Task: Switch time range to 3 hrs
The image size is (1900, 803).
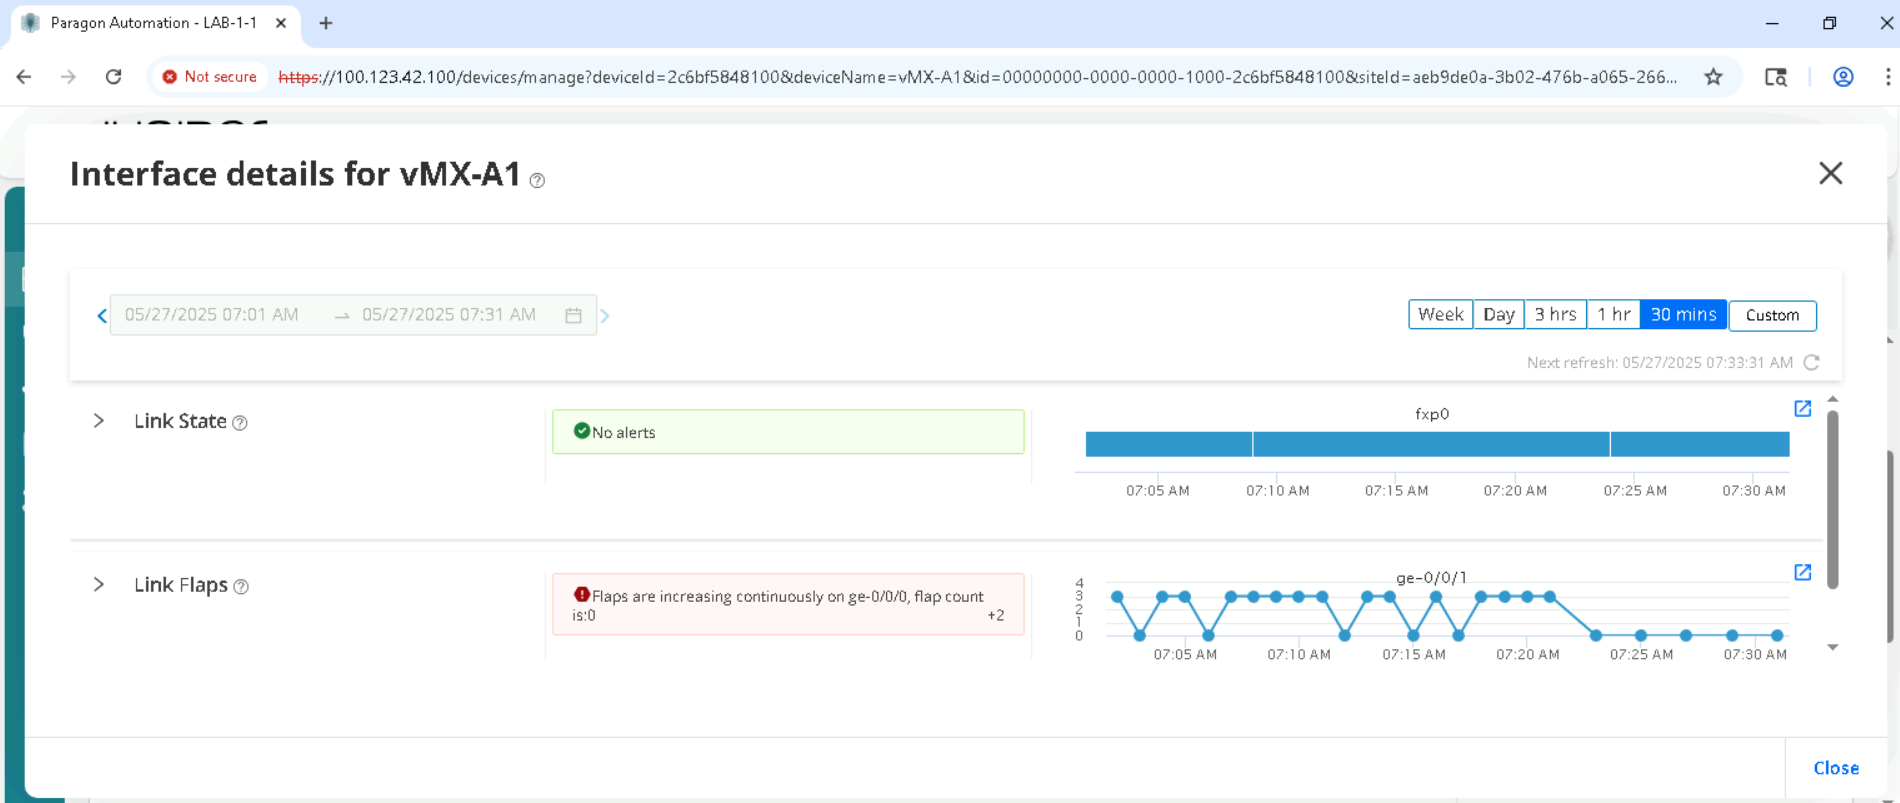Action: [1555, 315]
